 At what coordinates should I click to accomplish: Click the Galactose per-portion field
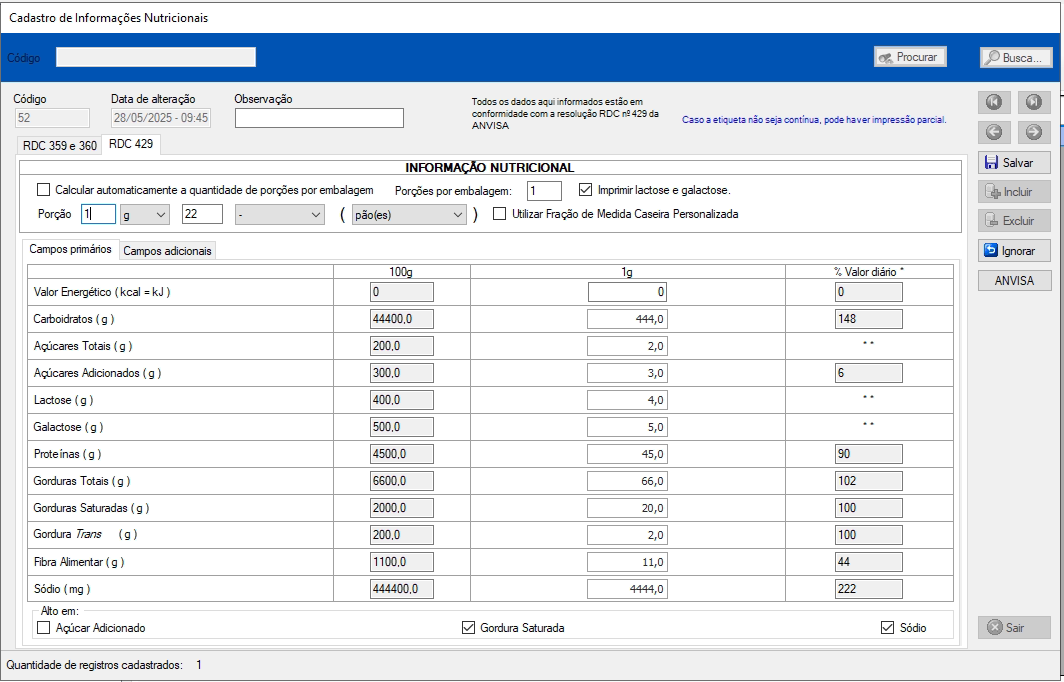[x=627, y=427]
